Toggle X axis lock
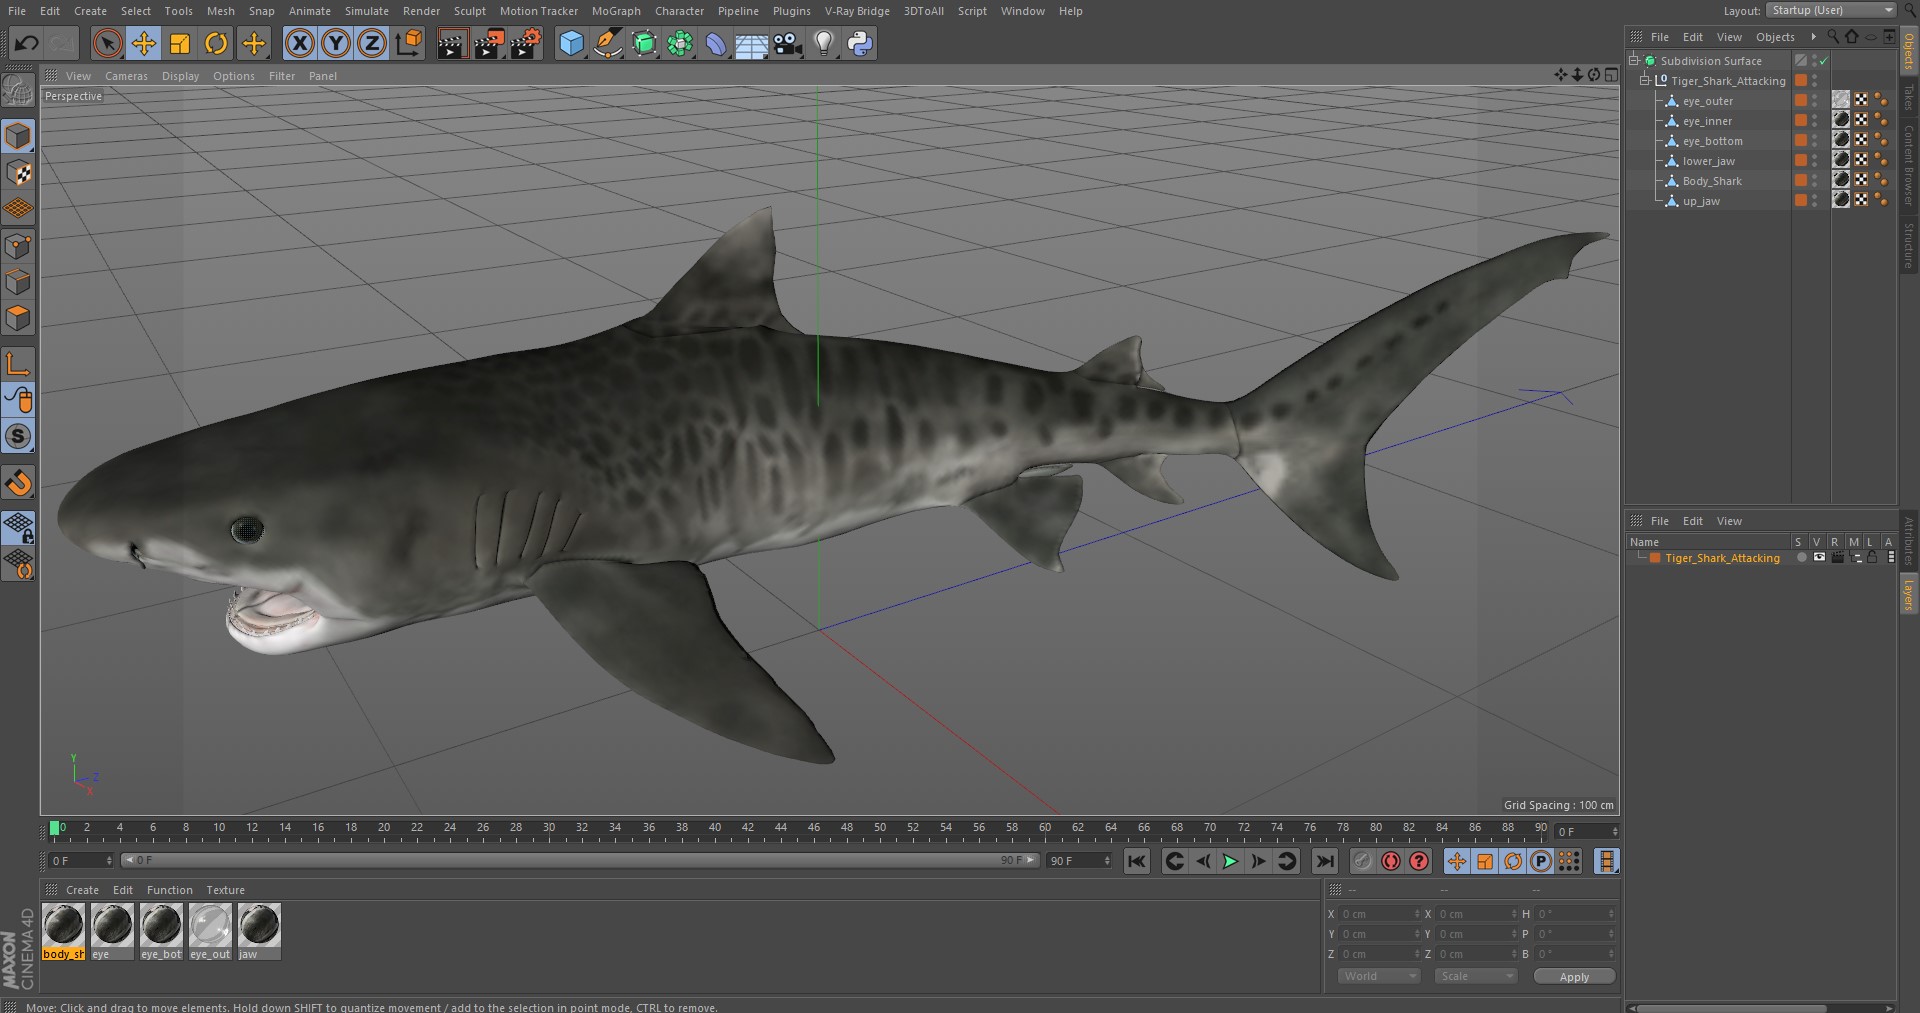 pyautogui.click(x=299, y=43)
